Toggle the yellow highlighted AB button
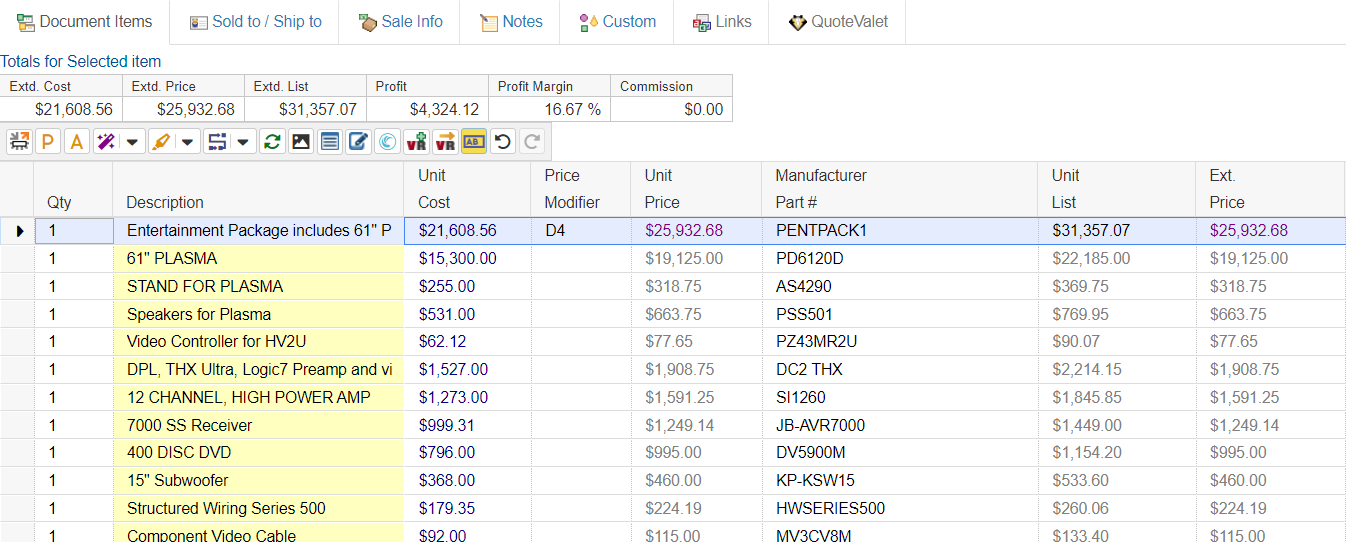Viewport: 1346px width, 542px height. pos(474,142)
